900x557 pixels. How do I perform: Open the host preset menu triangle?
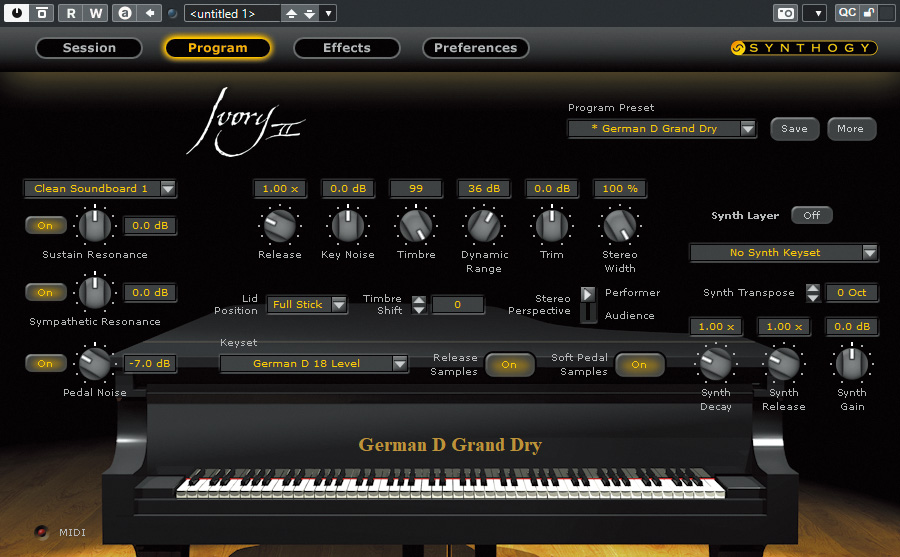click(328, 13)
